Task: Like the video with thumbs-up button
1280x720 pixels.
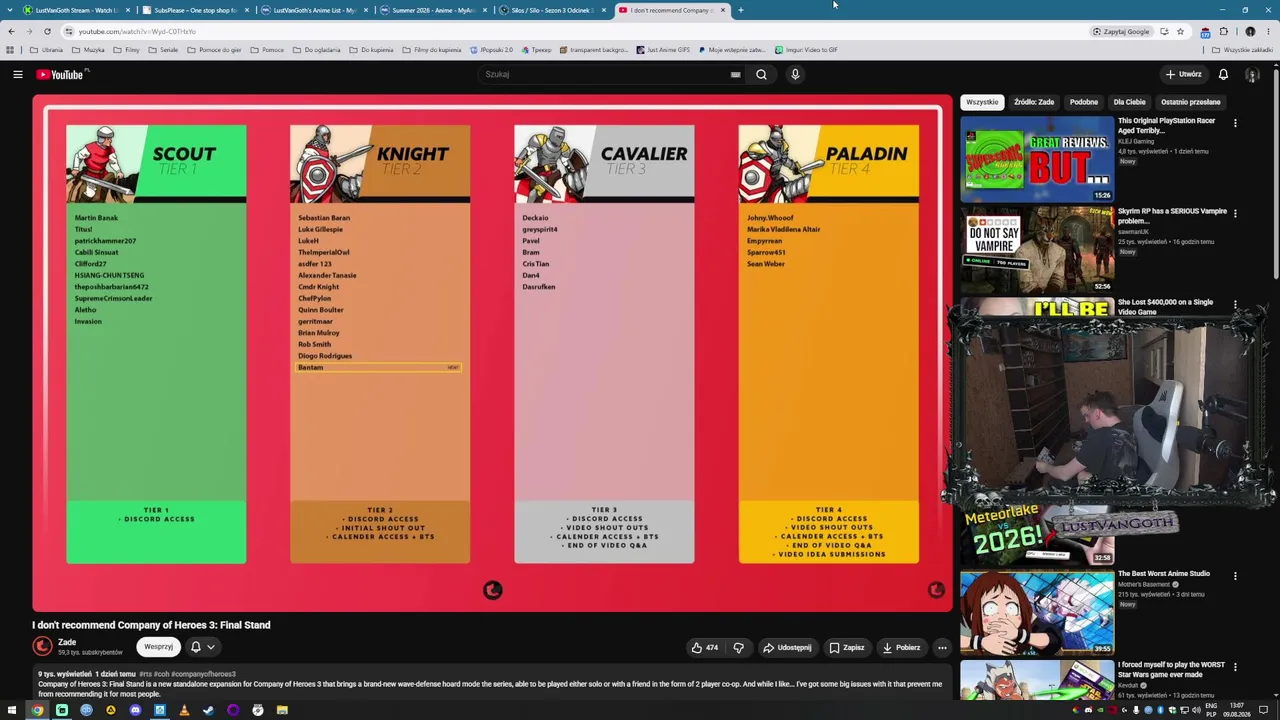Action: 704,647
